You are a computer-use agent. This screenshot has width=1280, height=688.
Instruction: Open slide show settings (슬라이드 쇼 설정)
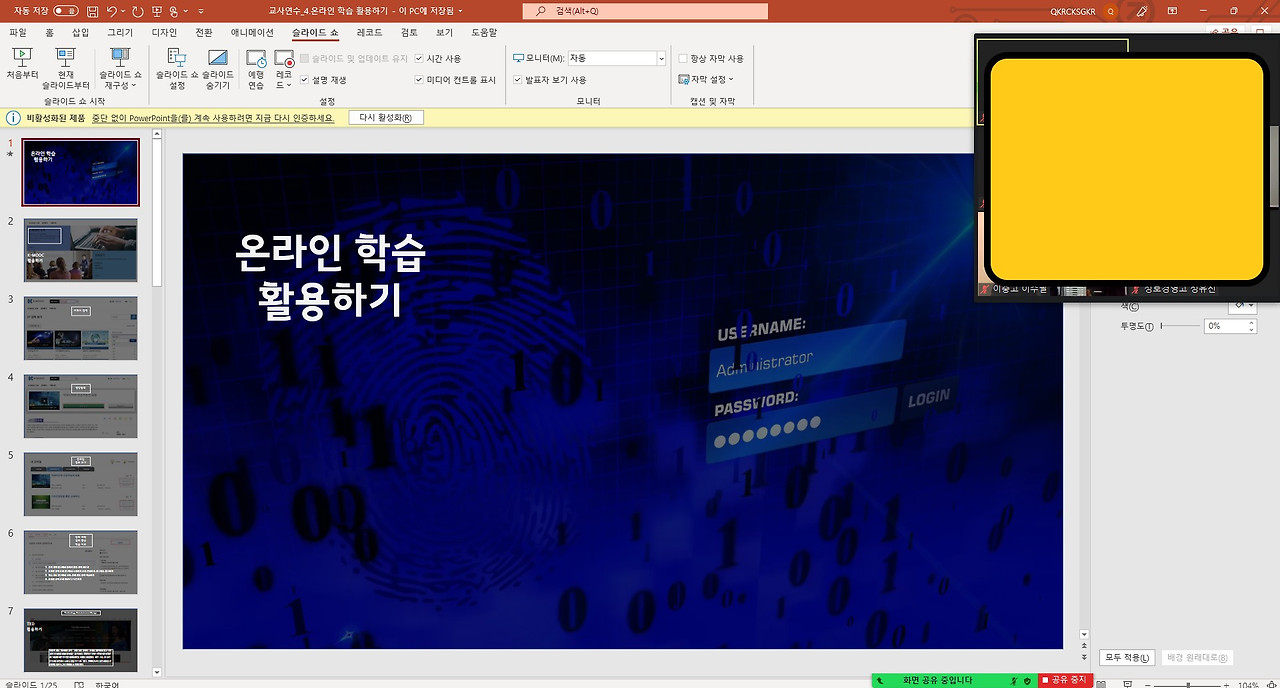(x=177, y=68)
